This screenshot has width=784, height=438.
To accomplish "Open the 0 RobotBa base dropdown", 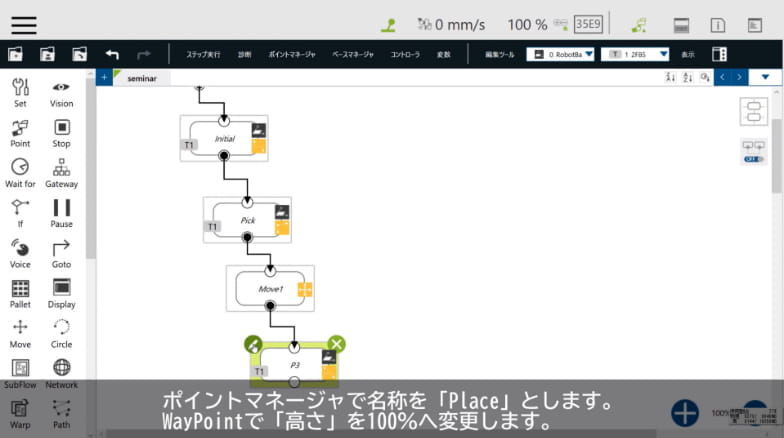I will (x=560, y=54).
